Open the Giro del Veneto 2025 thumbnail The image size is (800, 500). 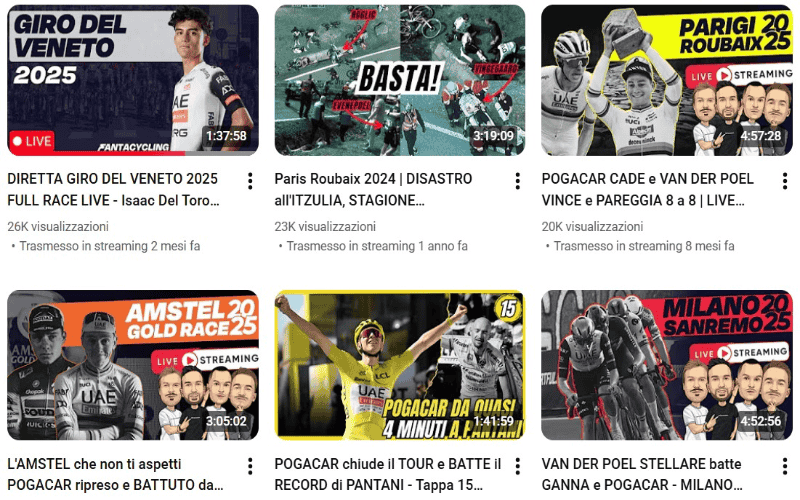[x=133, y=80]
